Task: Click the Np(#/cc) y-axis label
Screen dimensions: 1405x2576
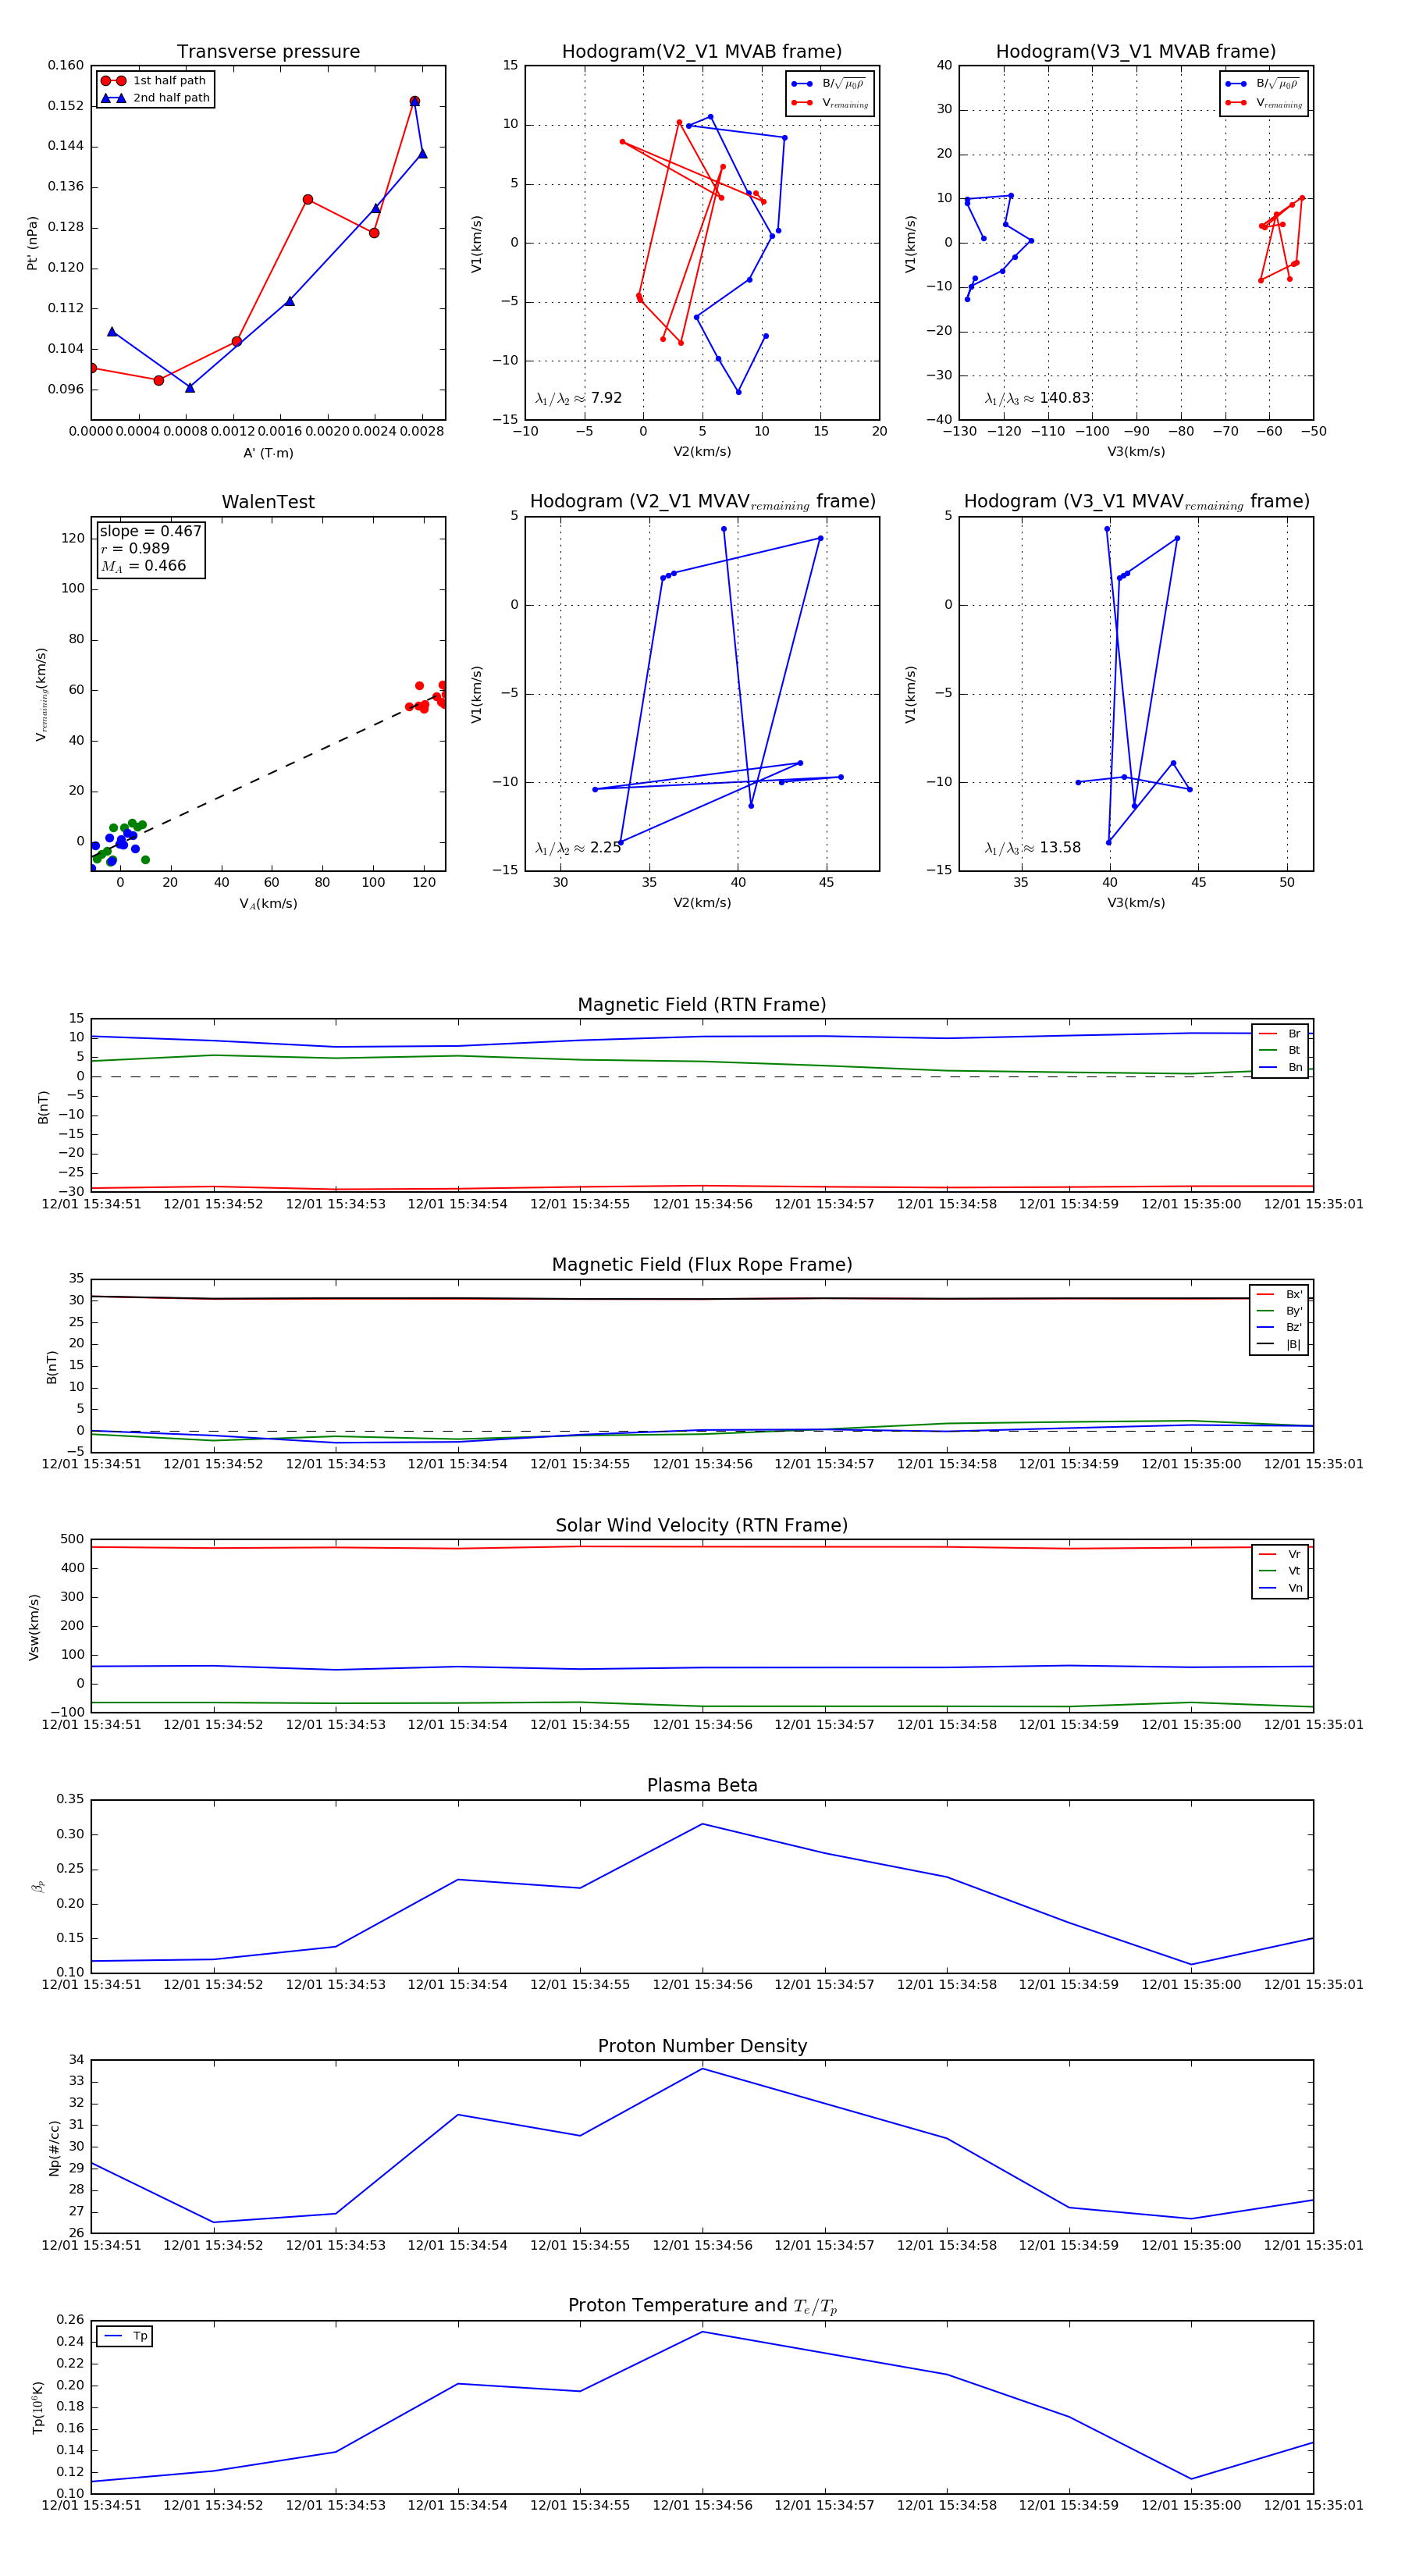Action: (x=54, y=2148)
